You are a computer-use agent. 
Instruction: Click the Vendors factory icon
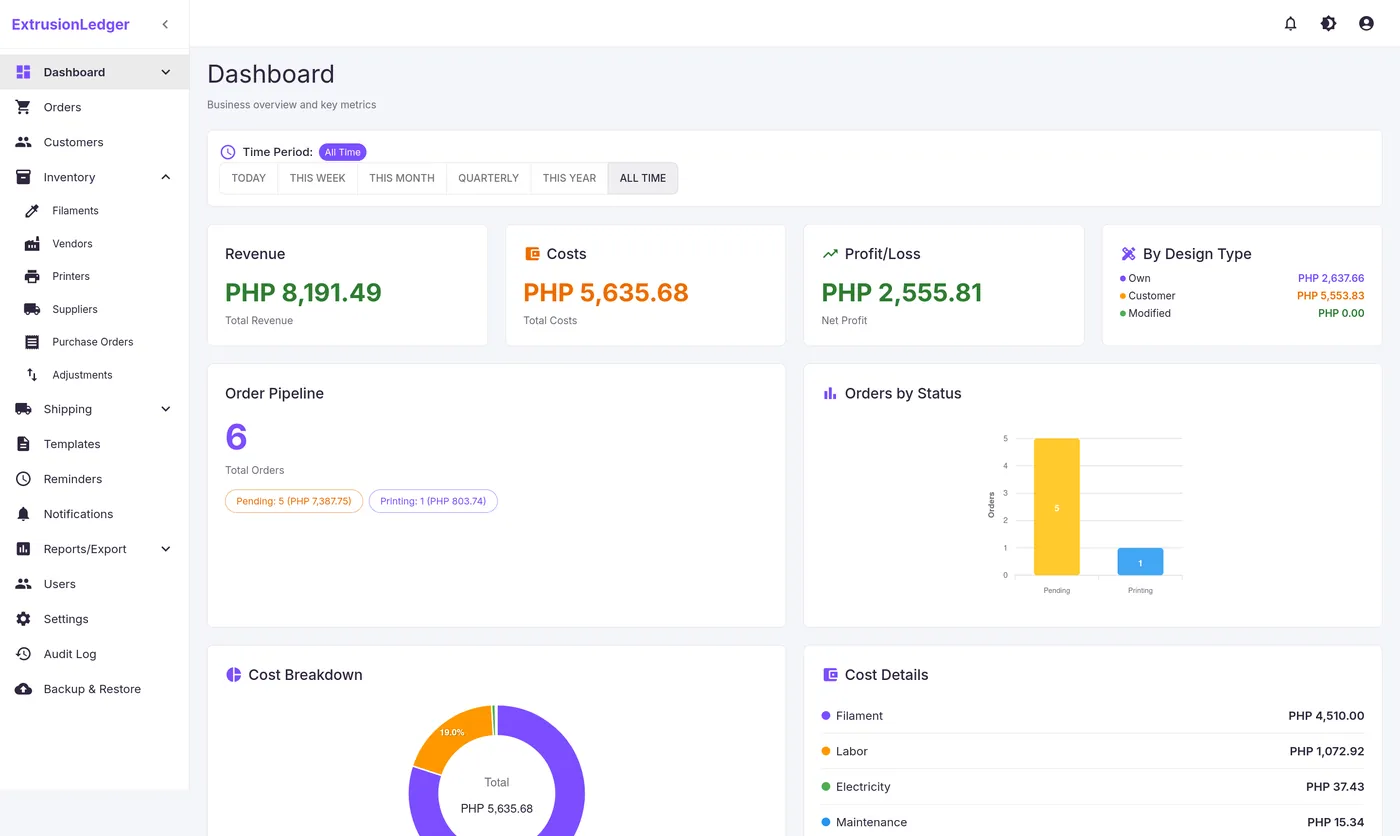coord(32,244)
